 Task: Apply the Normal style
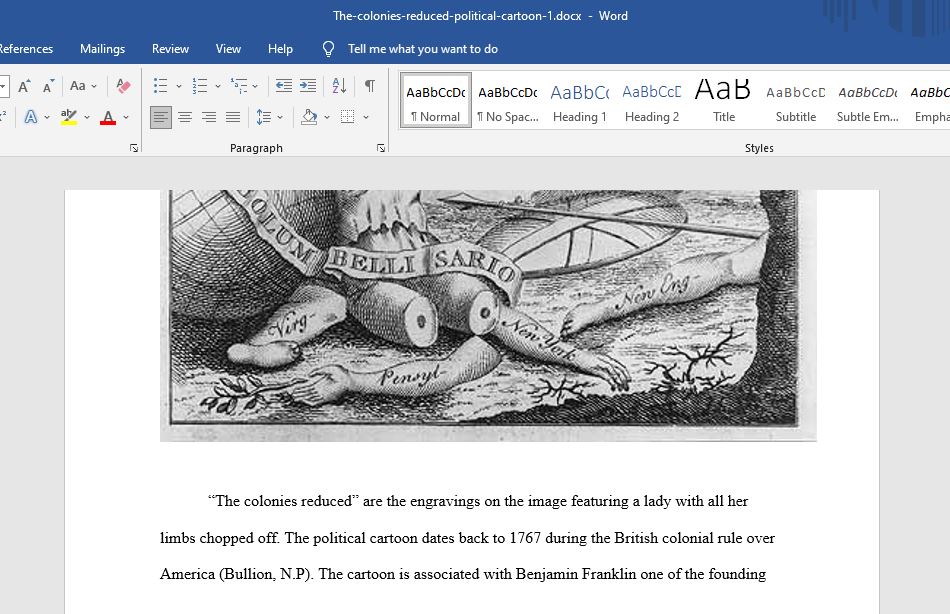coord(436,101)
